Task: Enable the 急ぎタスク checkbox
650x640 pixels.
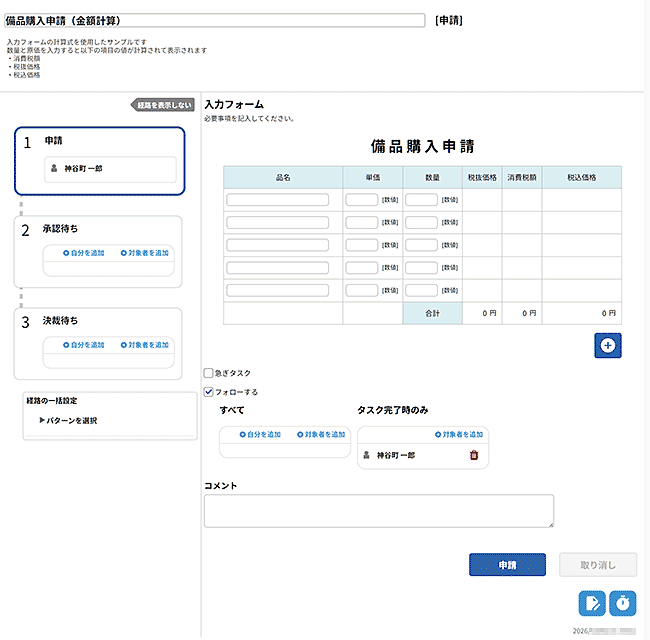Action: point(209,373)
